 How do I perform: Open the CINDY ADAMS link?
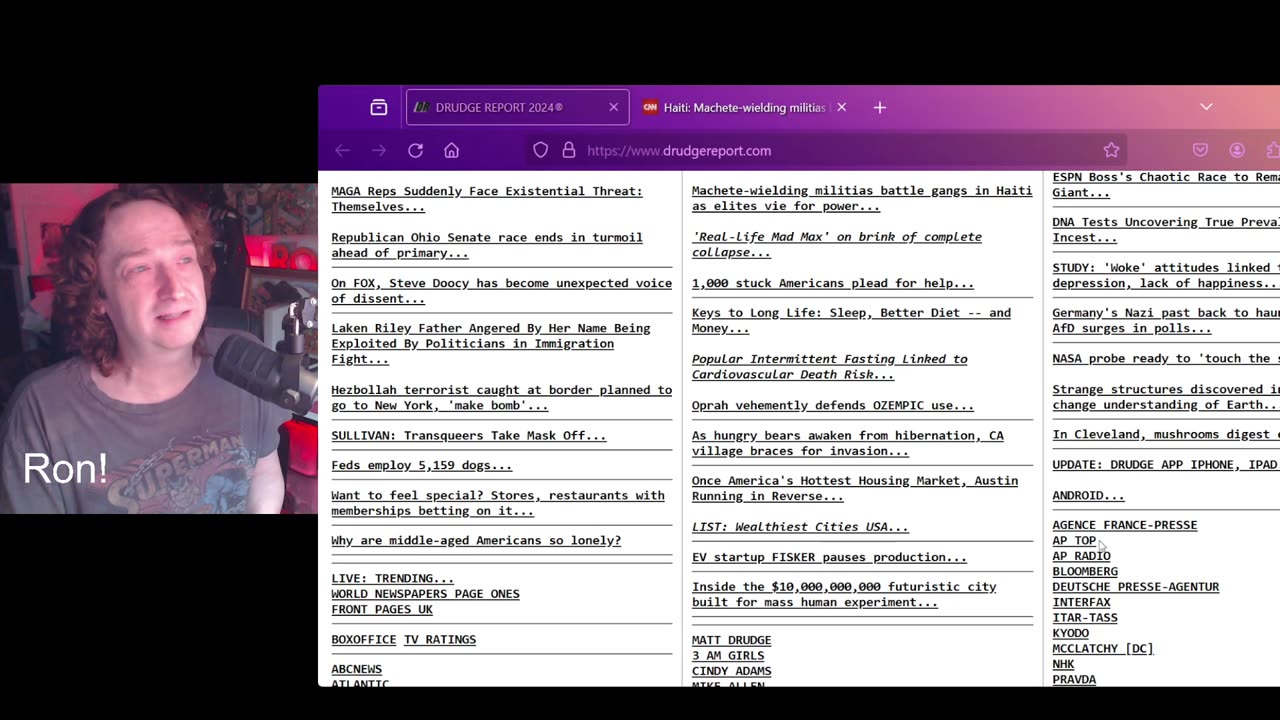click(x=731, y=671)
